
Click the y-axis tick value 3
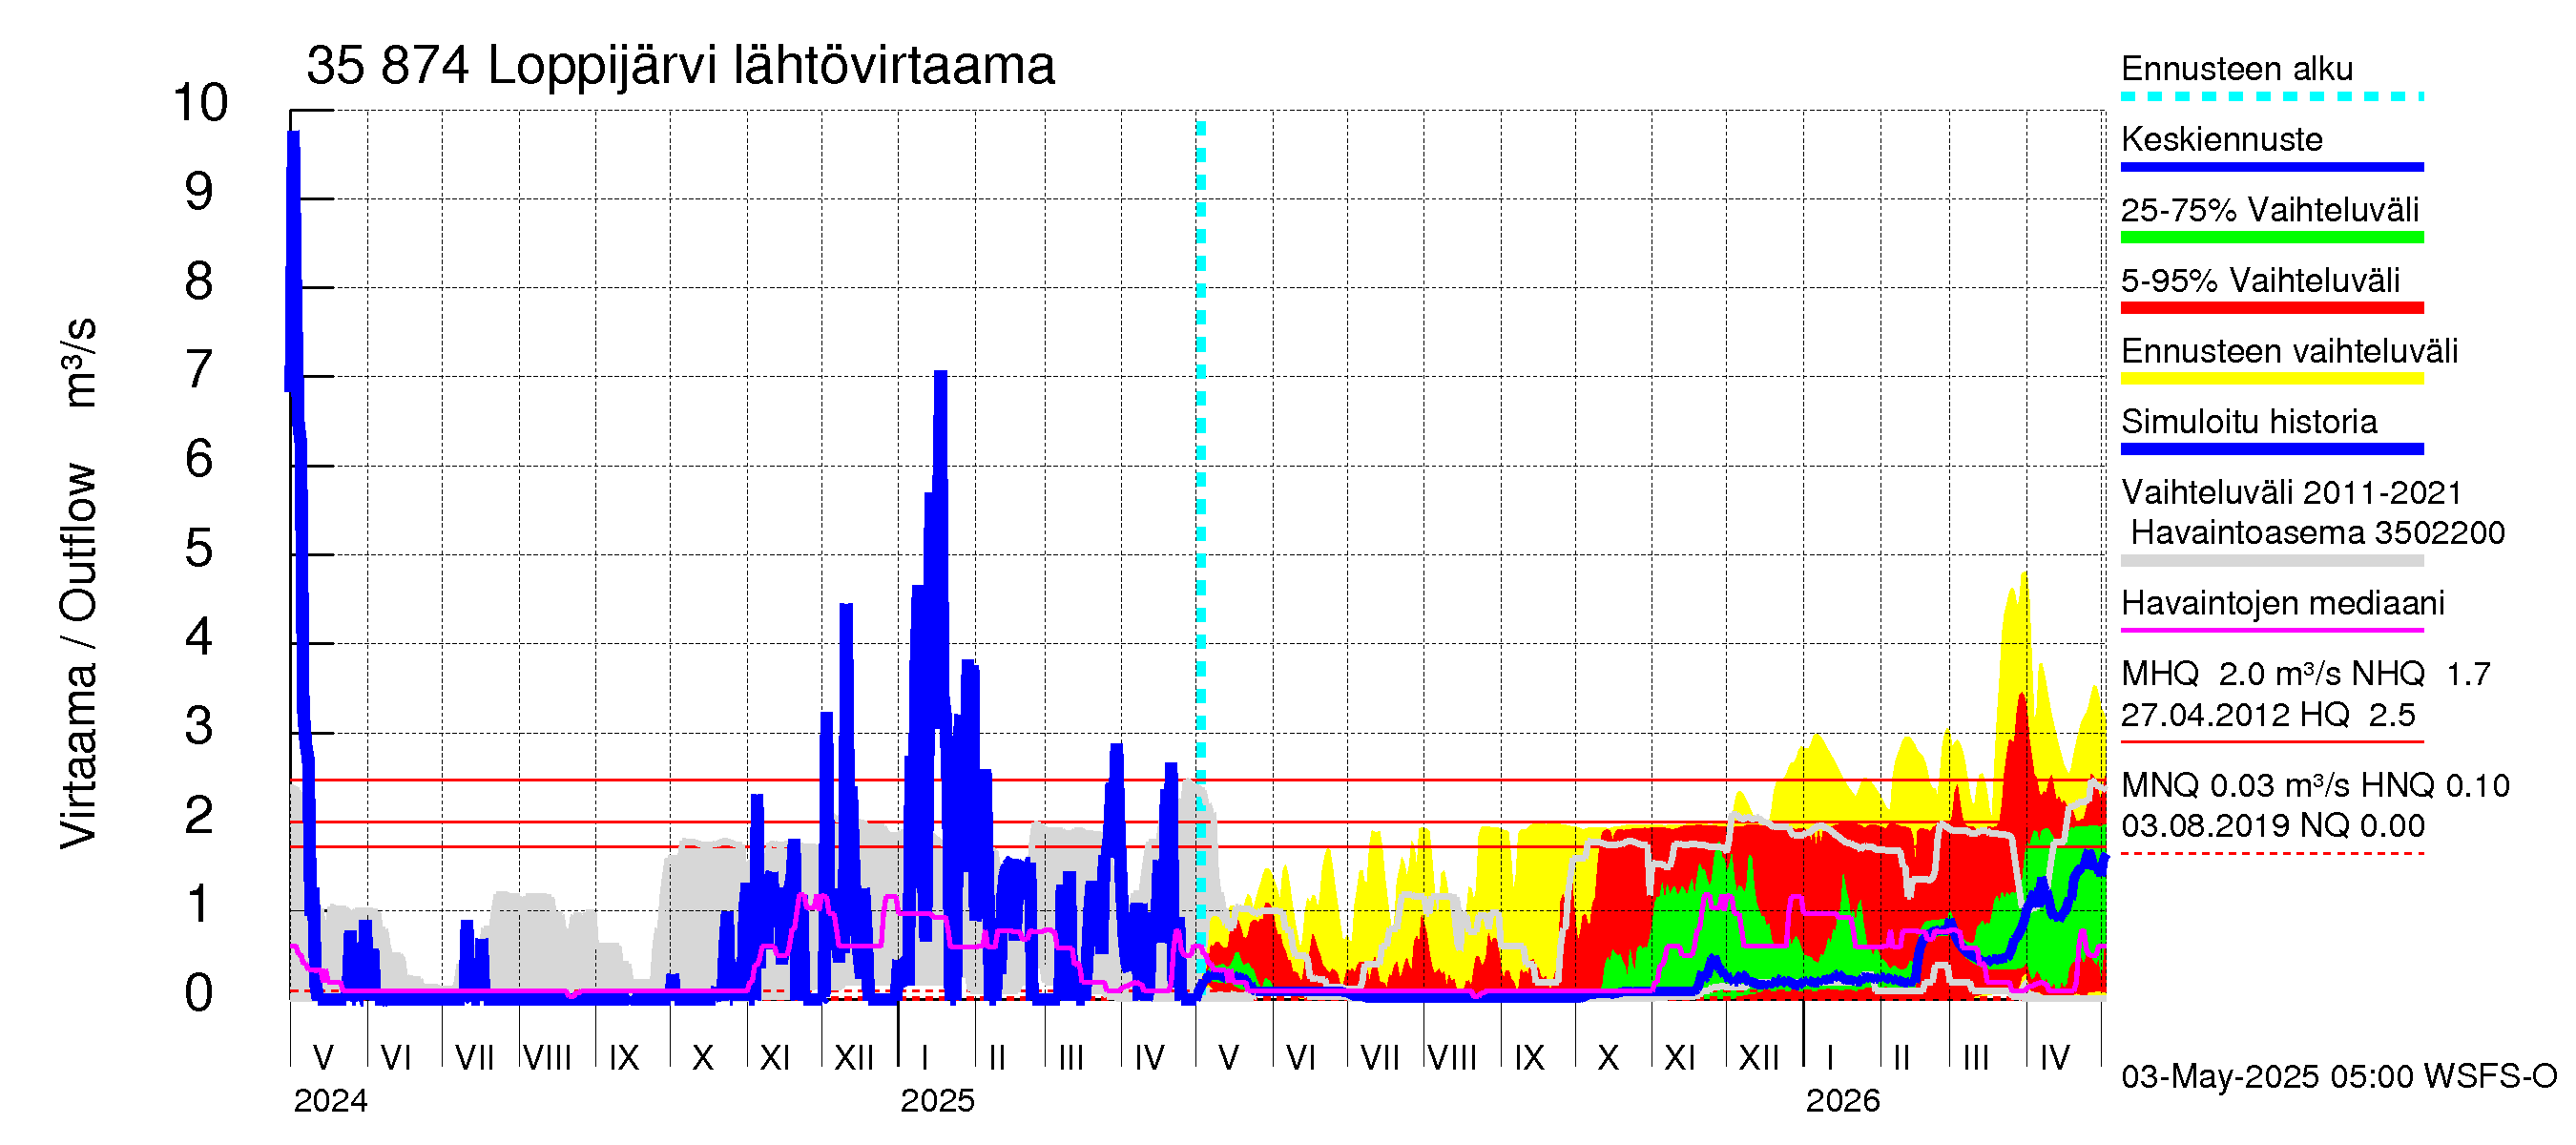coord(199,726)
